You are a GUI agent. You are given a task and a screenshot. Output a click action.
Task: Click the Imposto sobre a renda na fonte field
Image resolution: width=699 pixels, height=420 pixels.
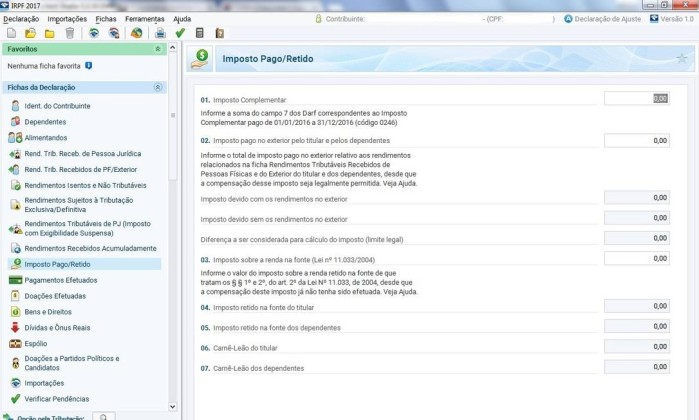pos(636,259)
